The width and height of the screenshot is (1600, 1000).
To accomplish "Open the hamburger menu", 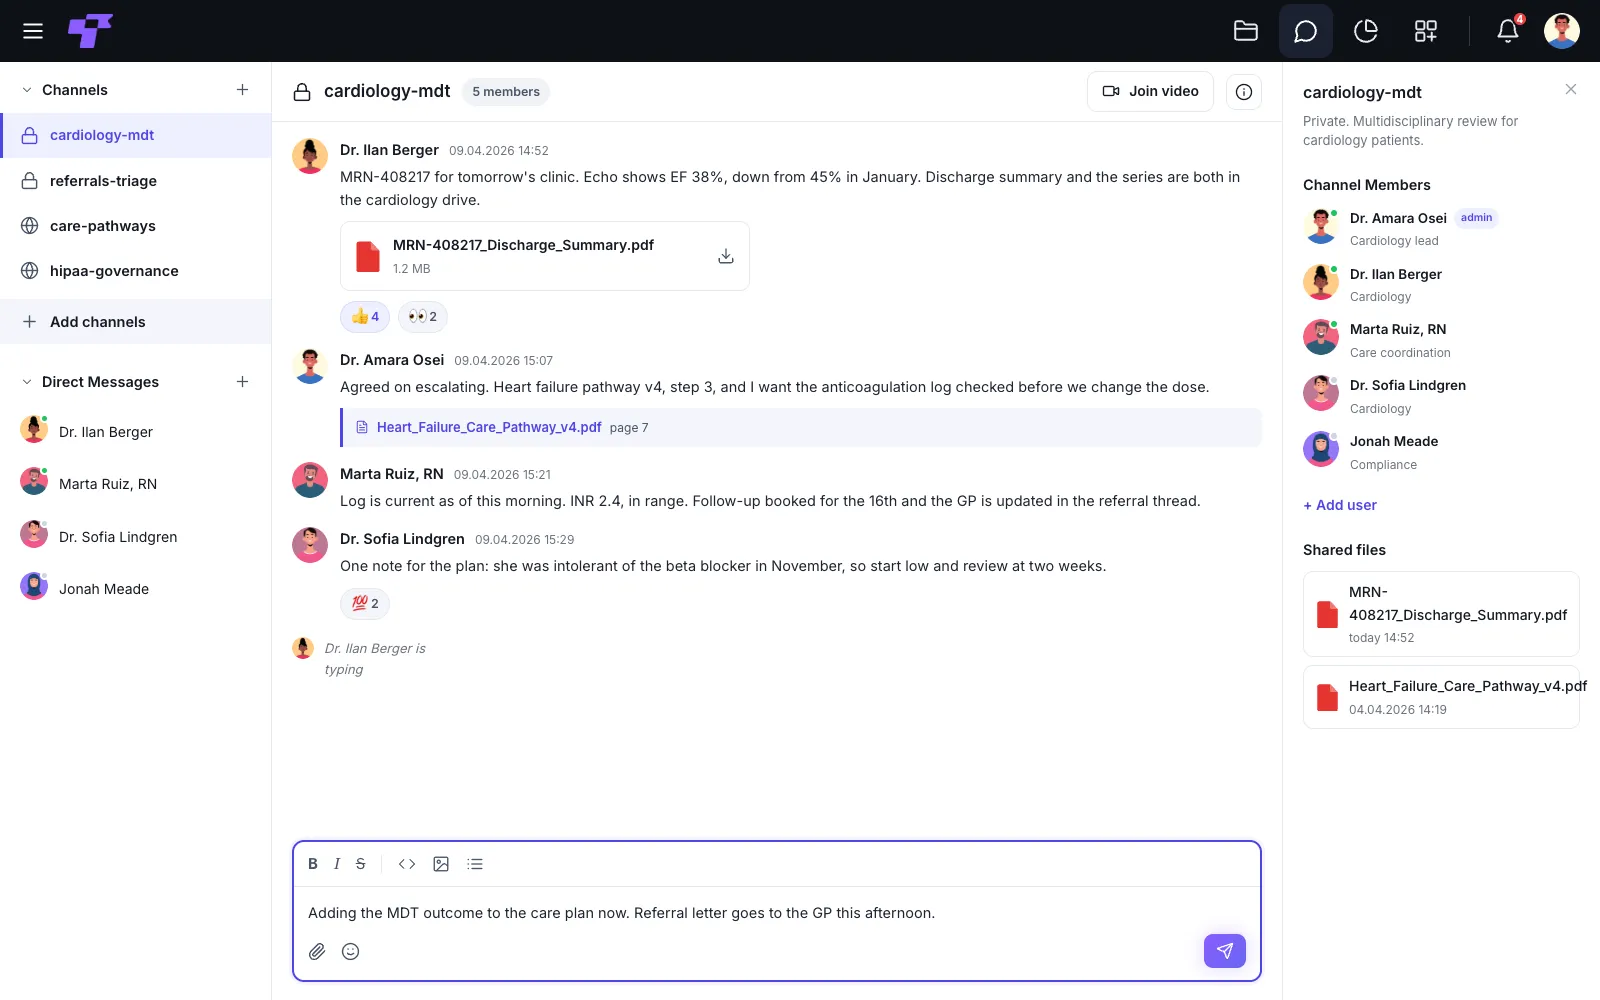I will click(33, 31).
